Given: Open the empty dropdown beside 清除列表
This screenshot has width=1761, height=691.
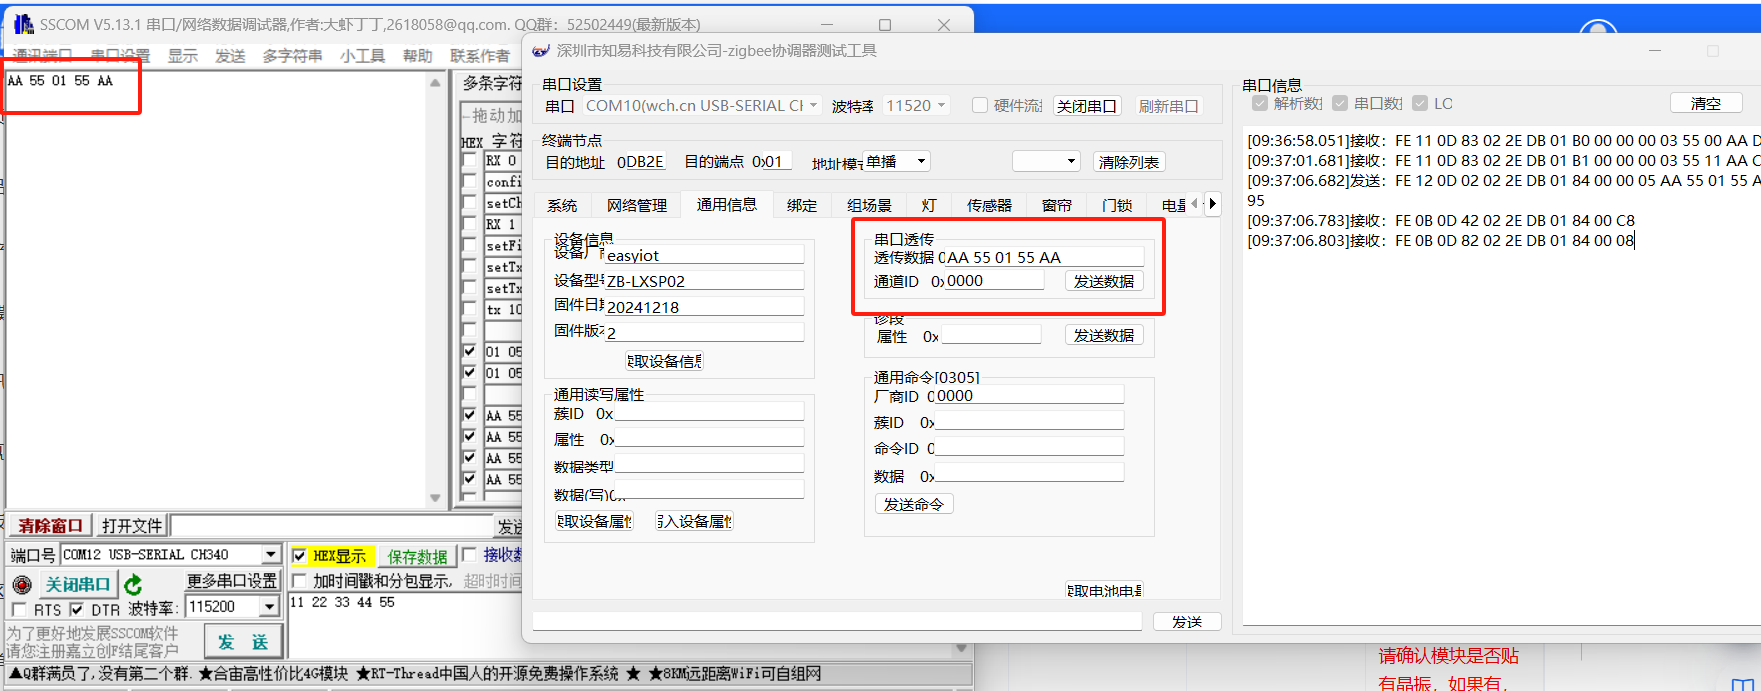Looking at the screenshot, I should click(x=1070, y=161).
